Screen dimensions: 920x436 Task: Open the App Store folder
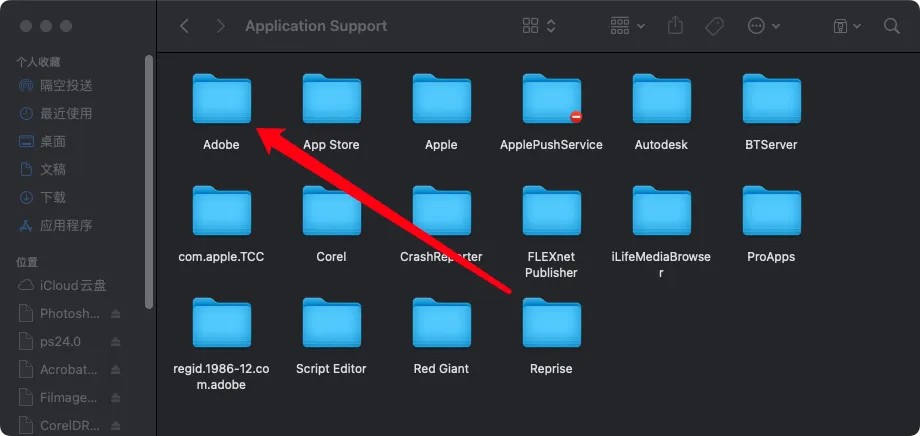[332, 99]
